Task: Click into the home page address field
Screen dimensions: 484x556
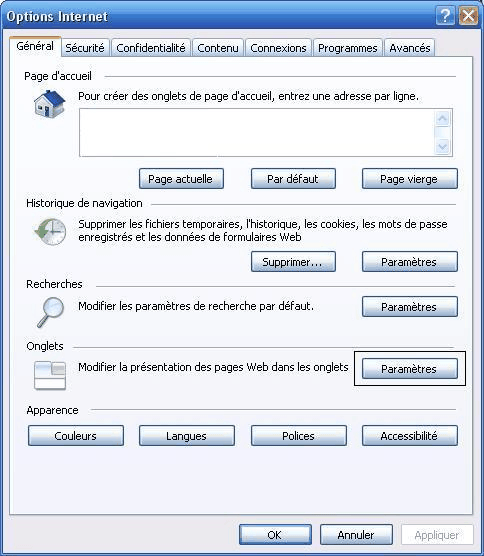Action: 257,133
